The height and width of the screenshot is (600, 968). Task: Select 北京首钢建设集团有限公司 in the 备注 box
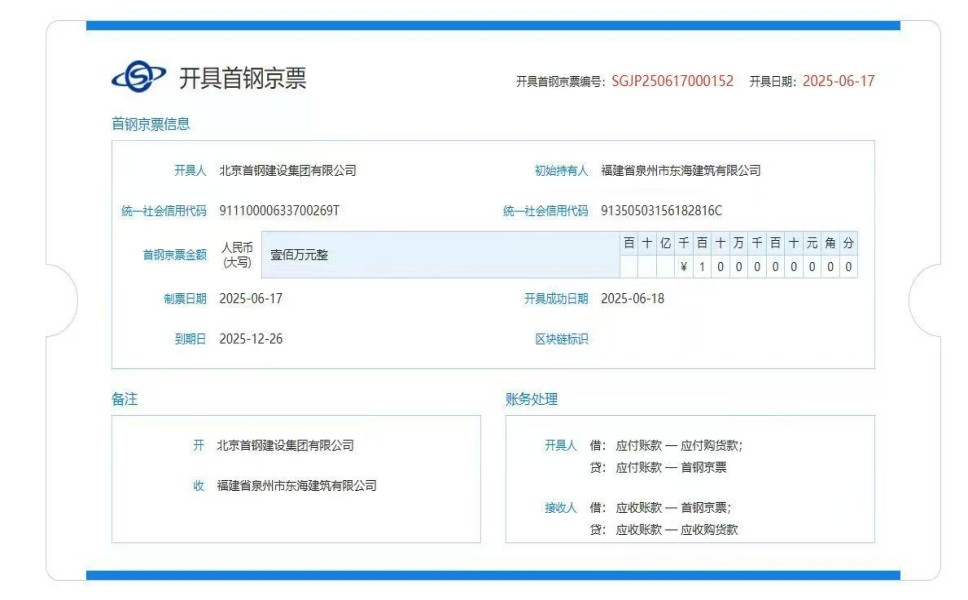pyautogui.click(x=285, y=445)
